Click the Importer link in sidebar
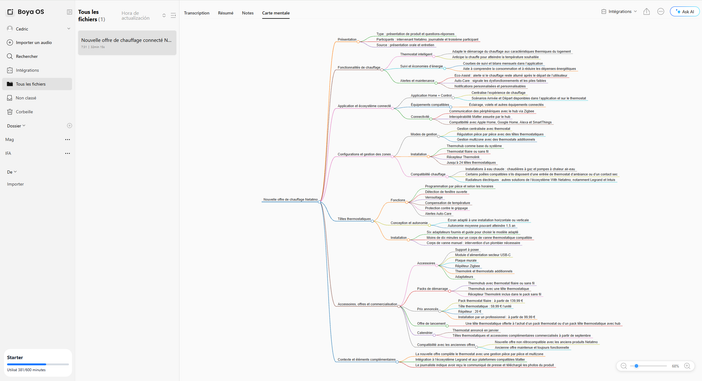 point(15,184)
